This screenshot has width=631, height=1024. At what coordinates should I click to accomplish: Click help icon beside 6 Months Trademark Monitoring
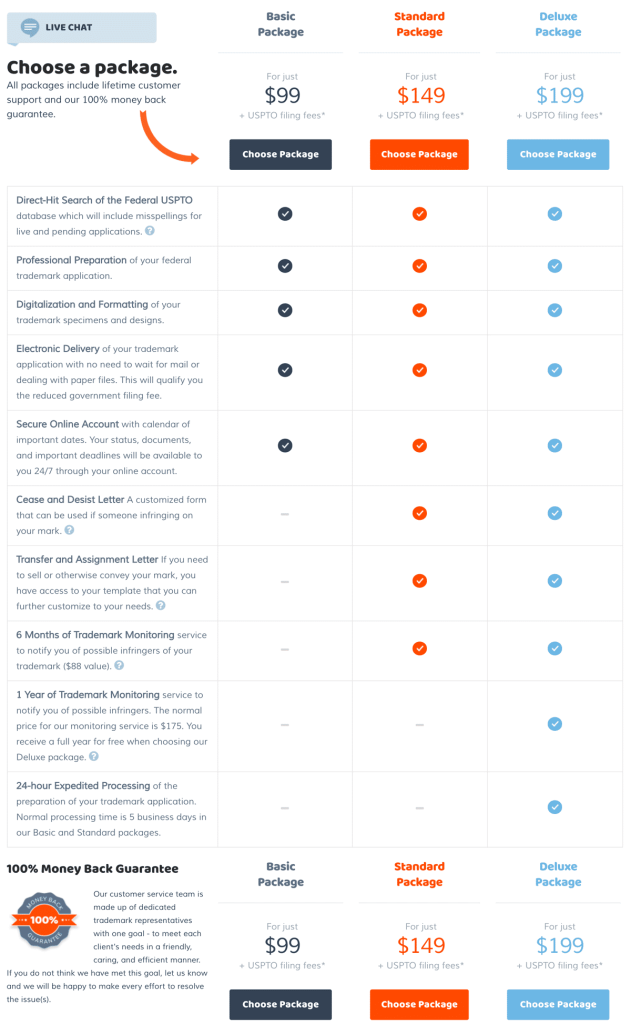click(119, 665)
